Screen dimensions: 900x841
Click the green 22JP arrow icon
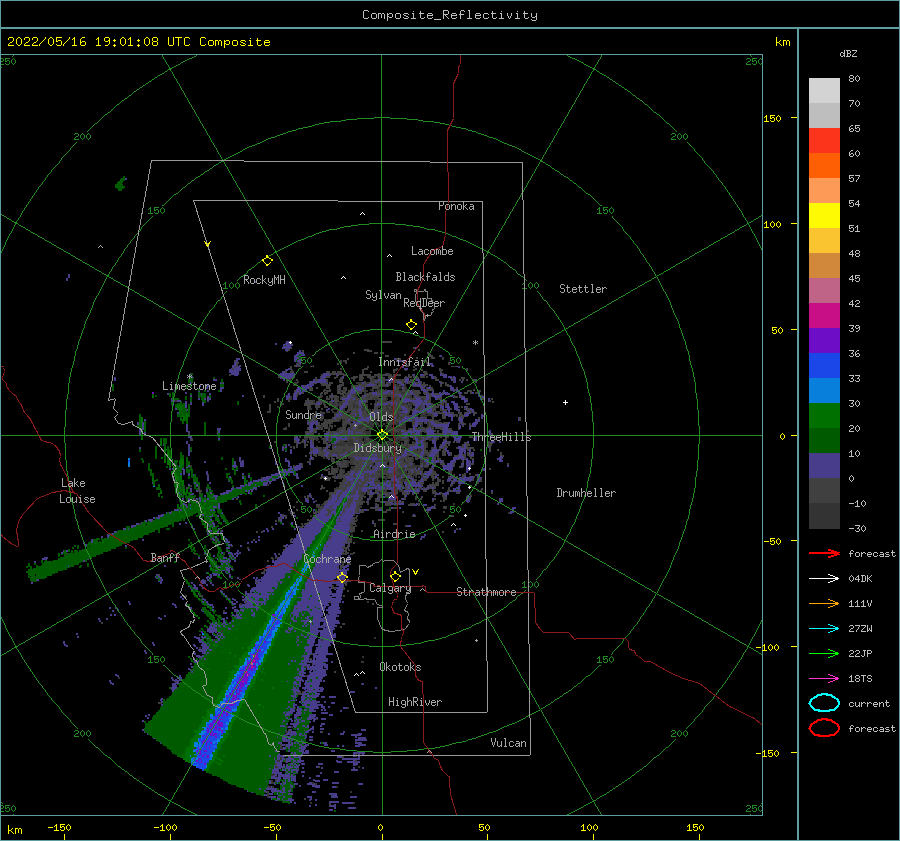[824, 653]
